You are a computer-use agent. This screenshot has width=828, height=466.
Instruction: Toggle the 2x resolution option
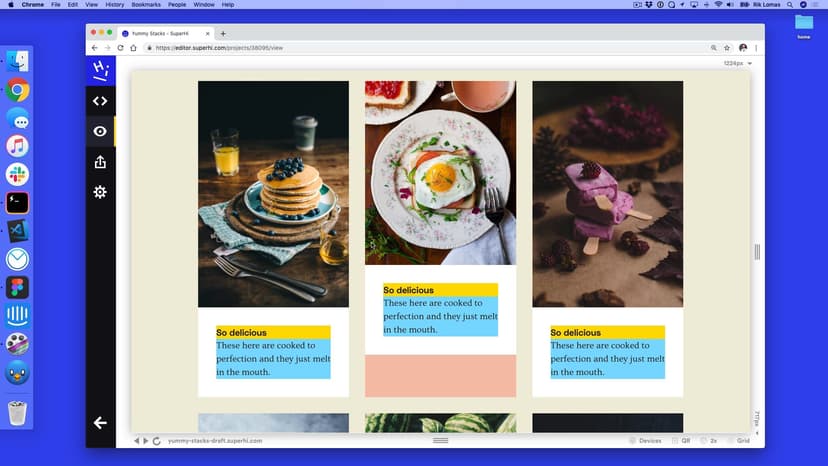pyautogui.click(x=709, y=441)
